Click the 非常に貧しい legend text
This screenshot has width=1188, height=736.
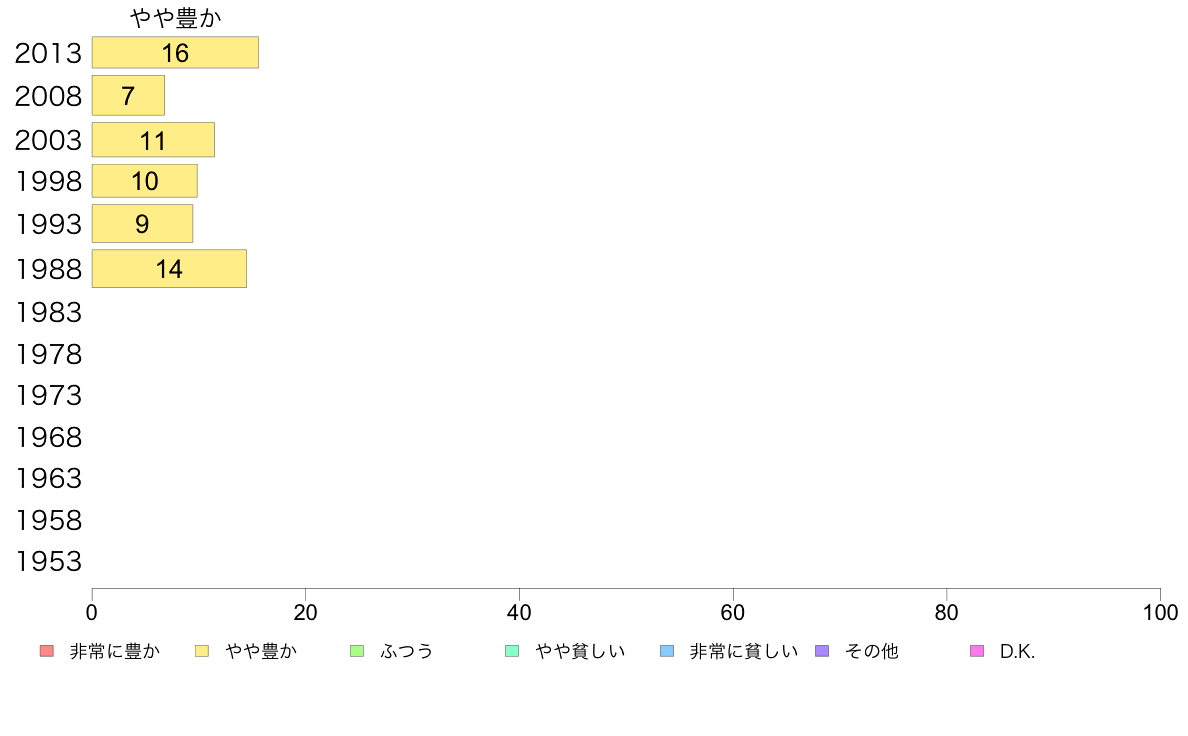coord(744,651)
